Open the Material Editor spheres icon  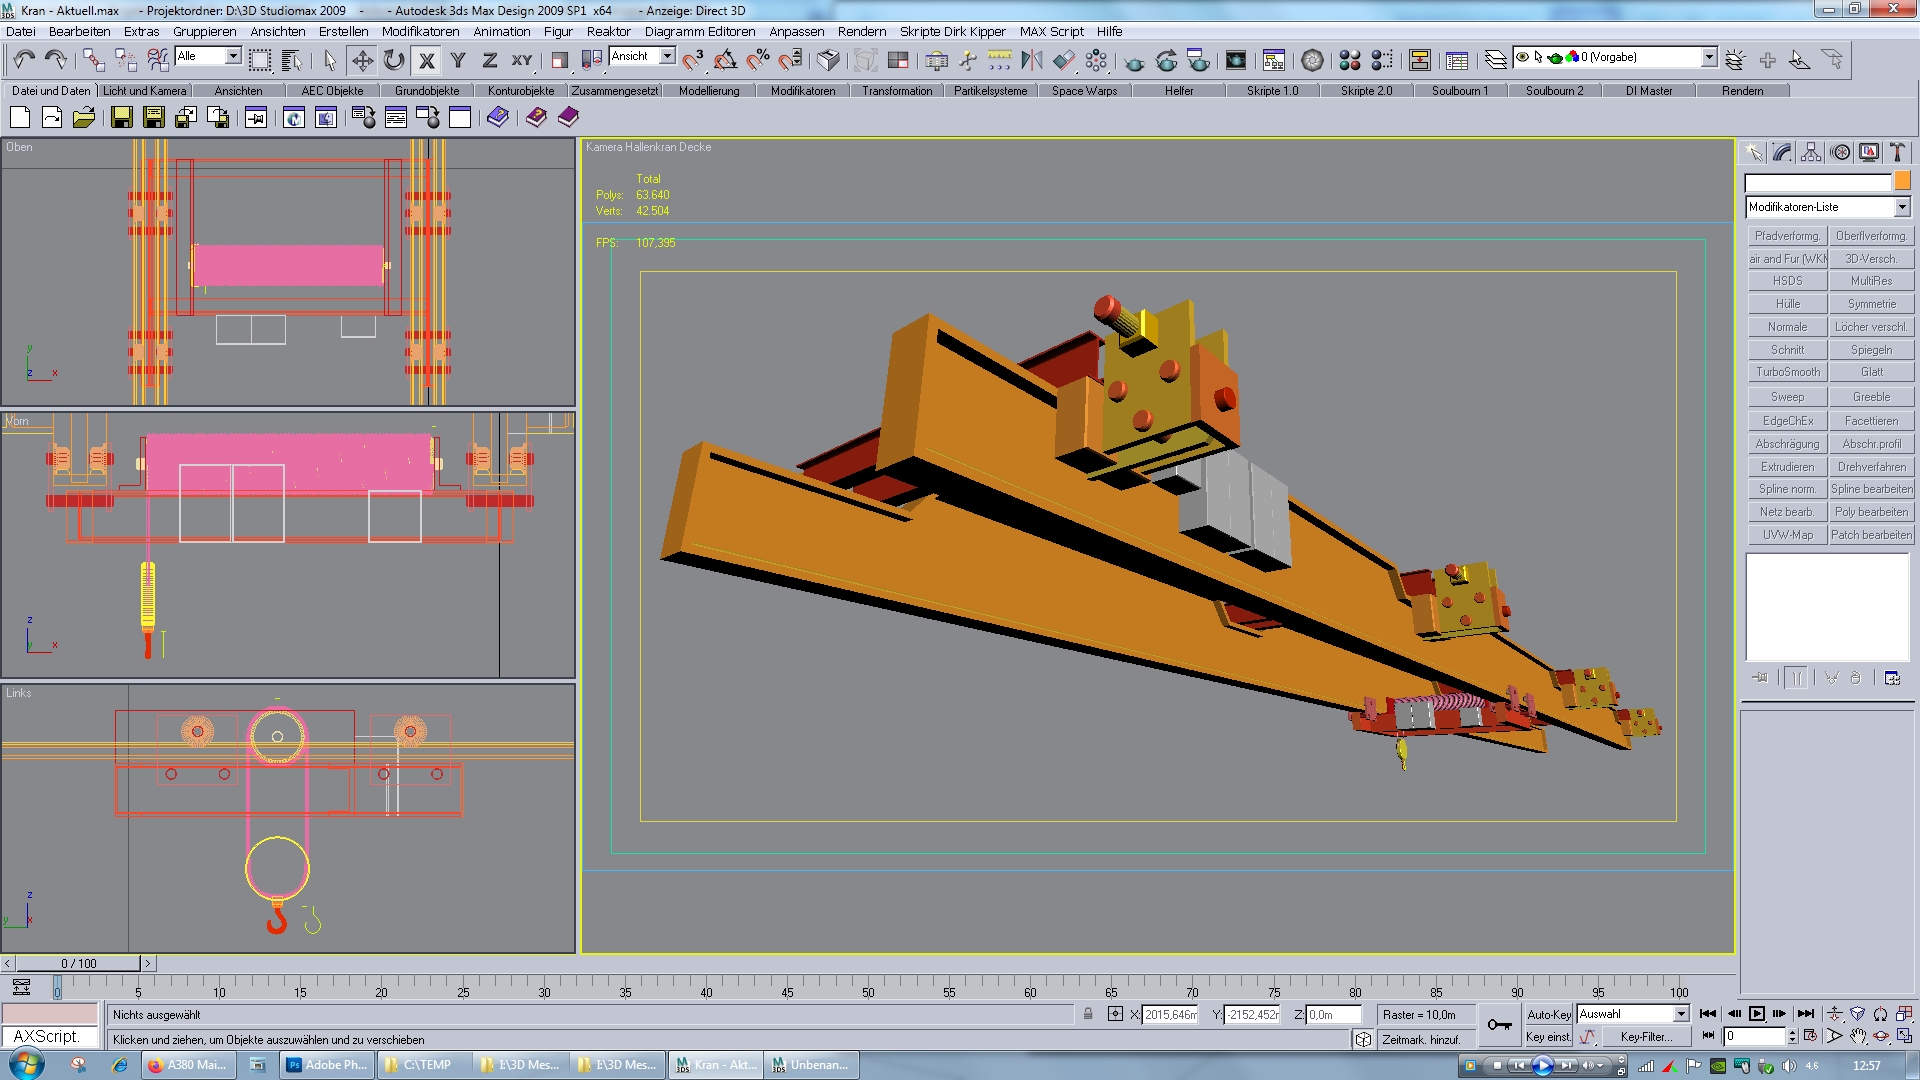pos(1349,61)
